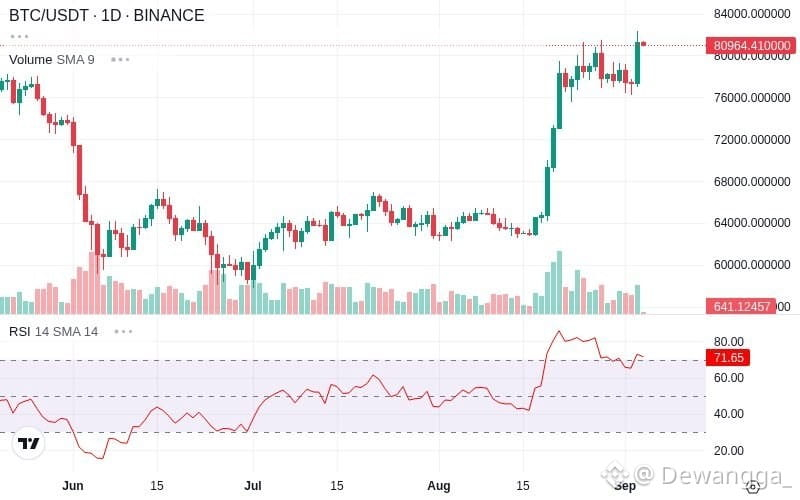Click the RSI value tag 71.65
This screenshot has width=800, height=500.
click(x=728, y=357)
